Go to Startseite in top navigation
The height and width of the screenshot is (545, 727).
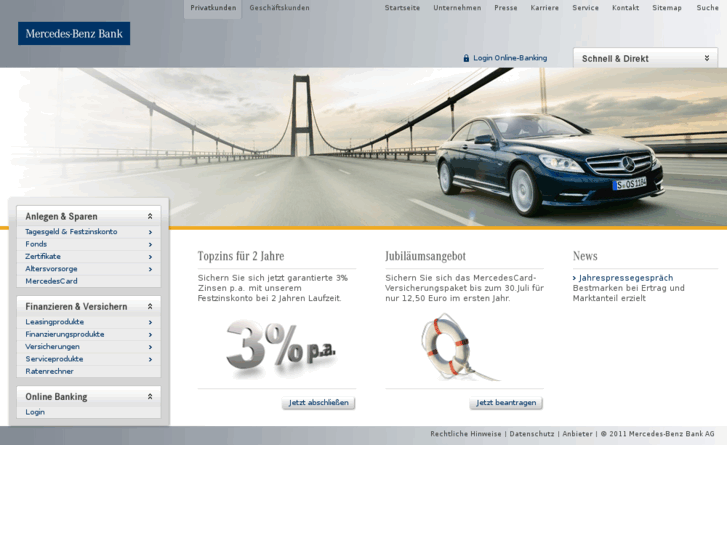pyautogui.click(x=402, y=8)
